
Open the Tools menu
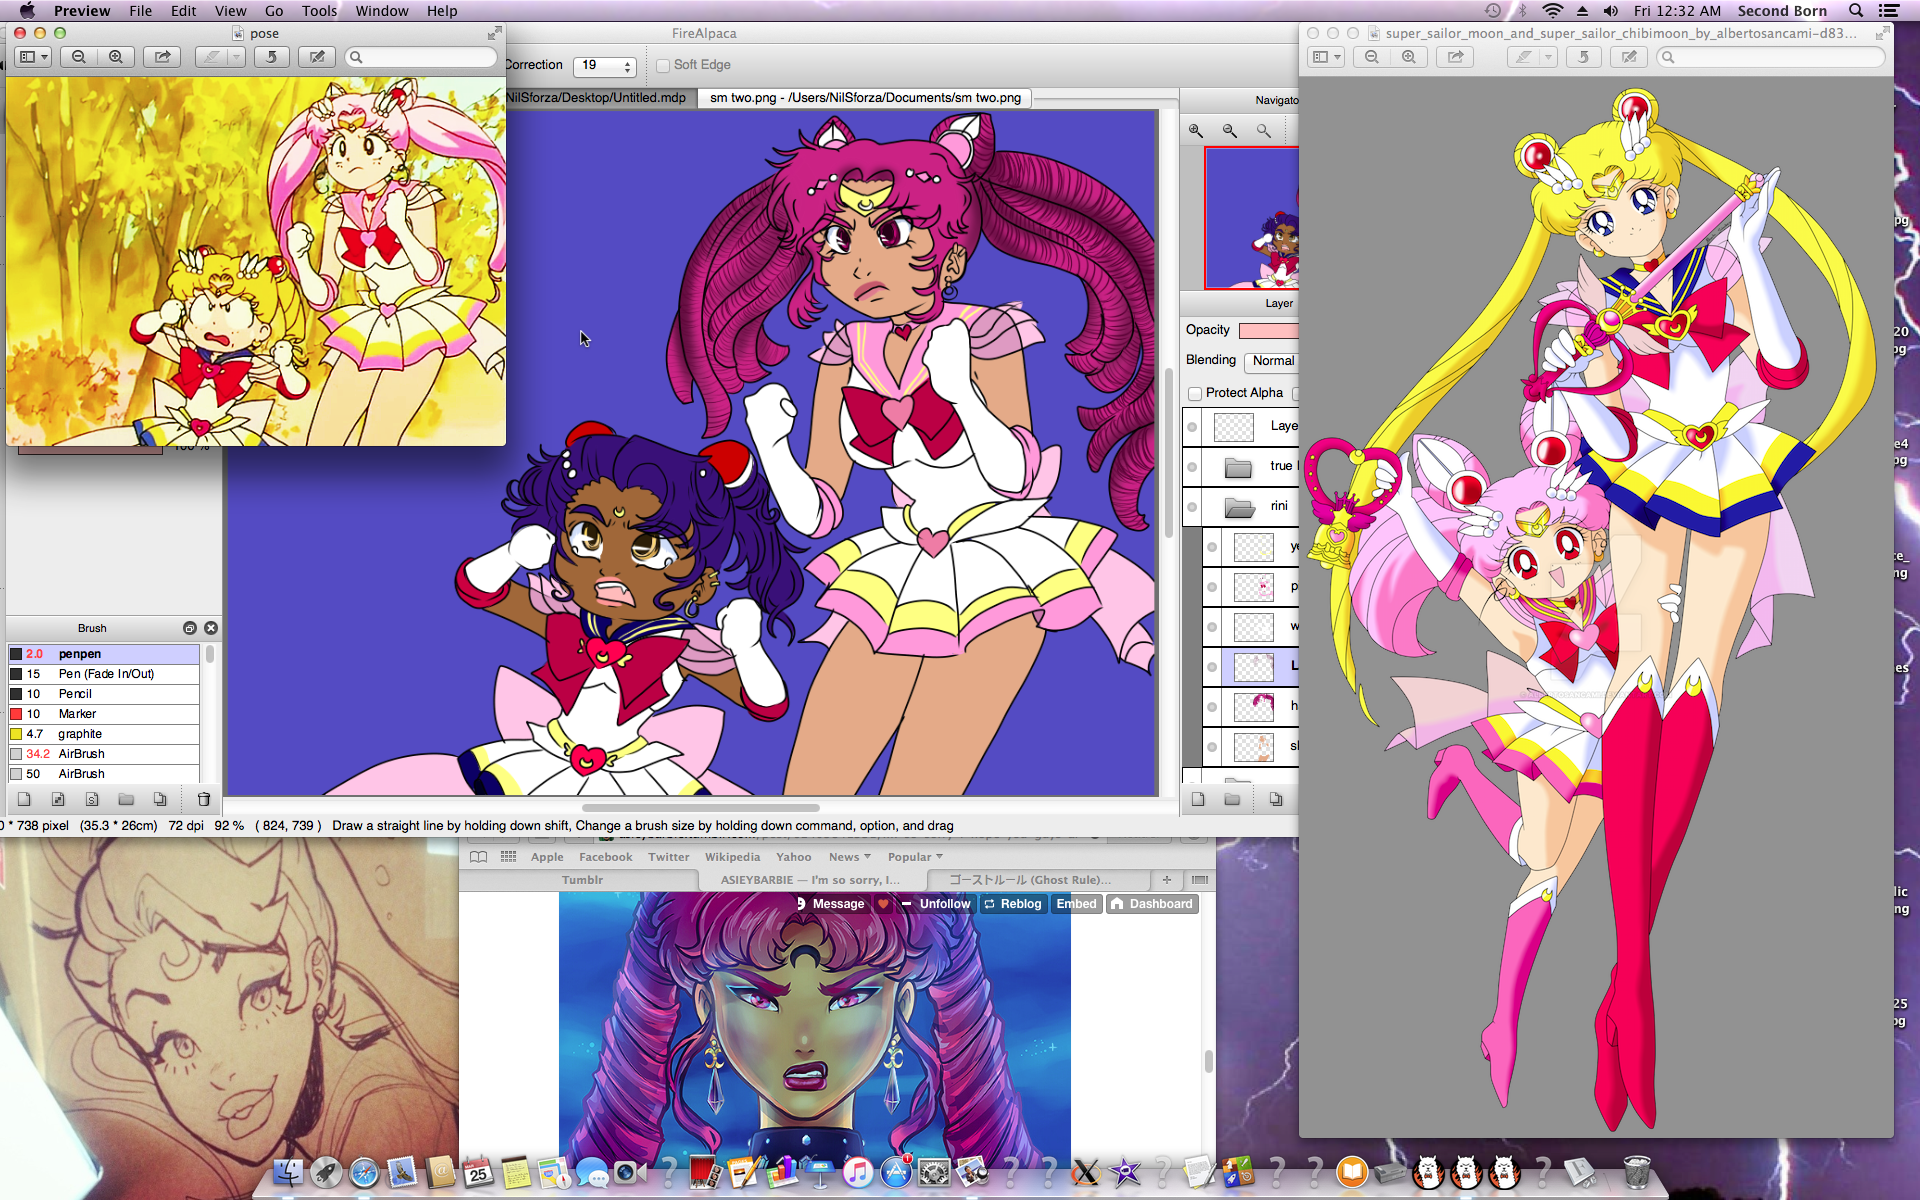click(319, 11)
